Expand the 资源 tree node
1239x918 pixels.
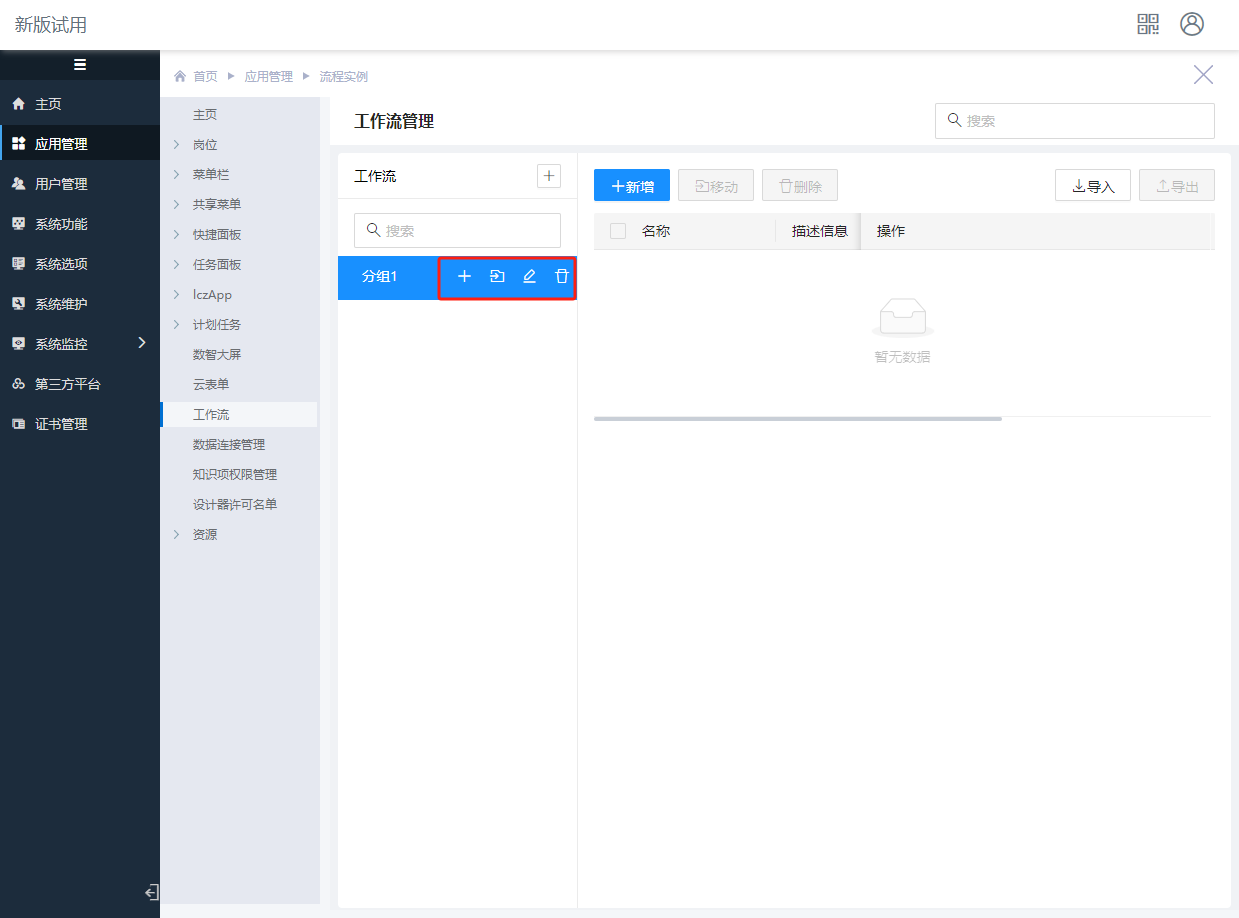176,535
